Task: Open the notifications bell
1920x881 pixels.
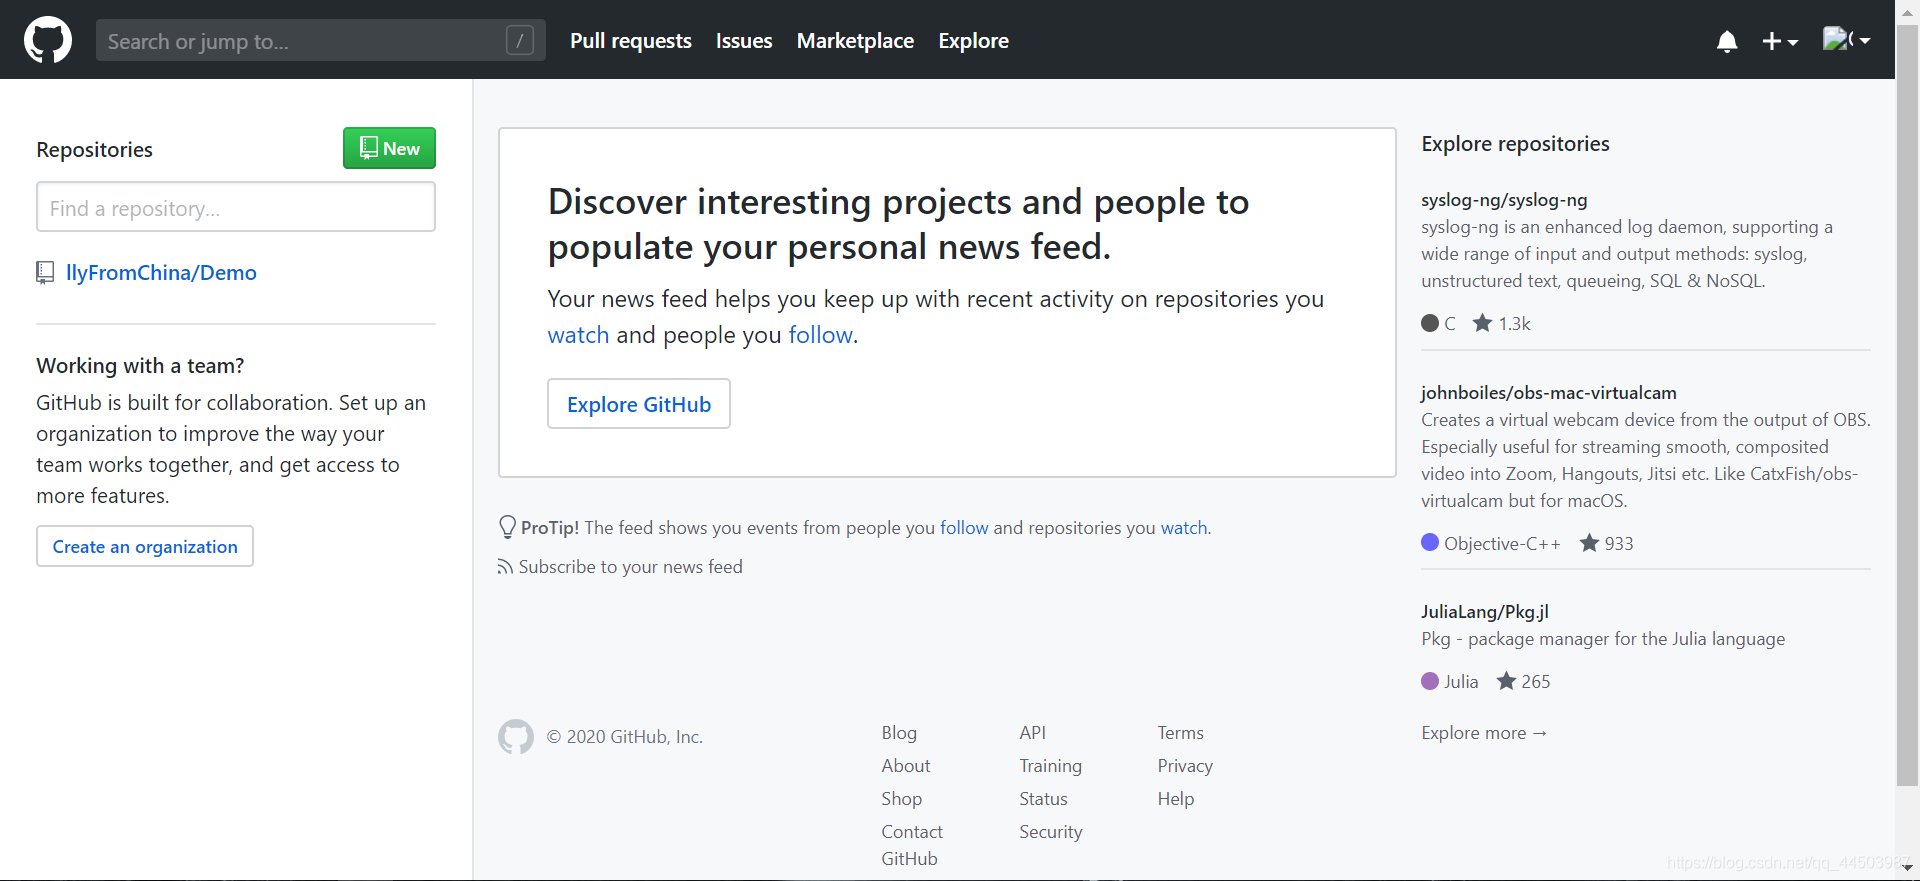Action: tap(1727, 41)
